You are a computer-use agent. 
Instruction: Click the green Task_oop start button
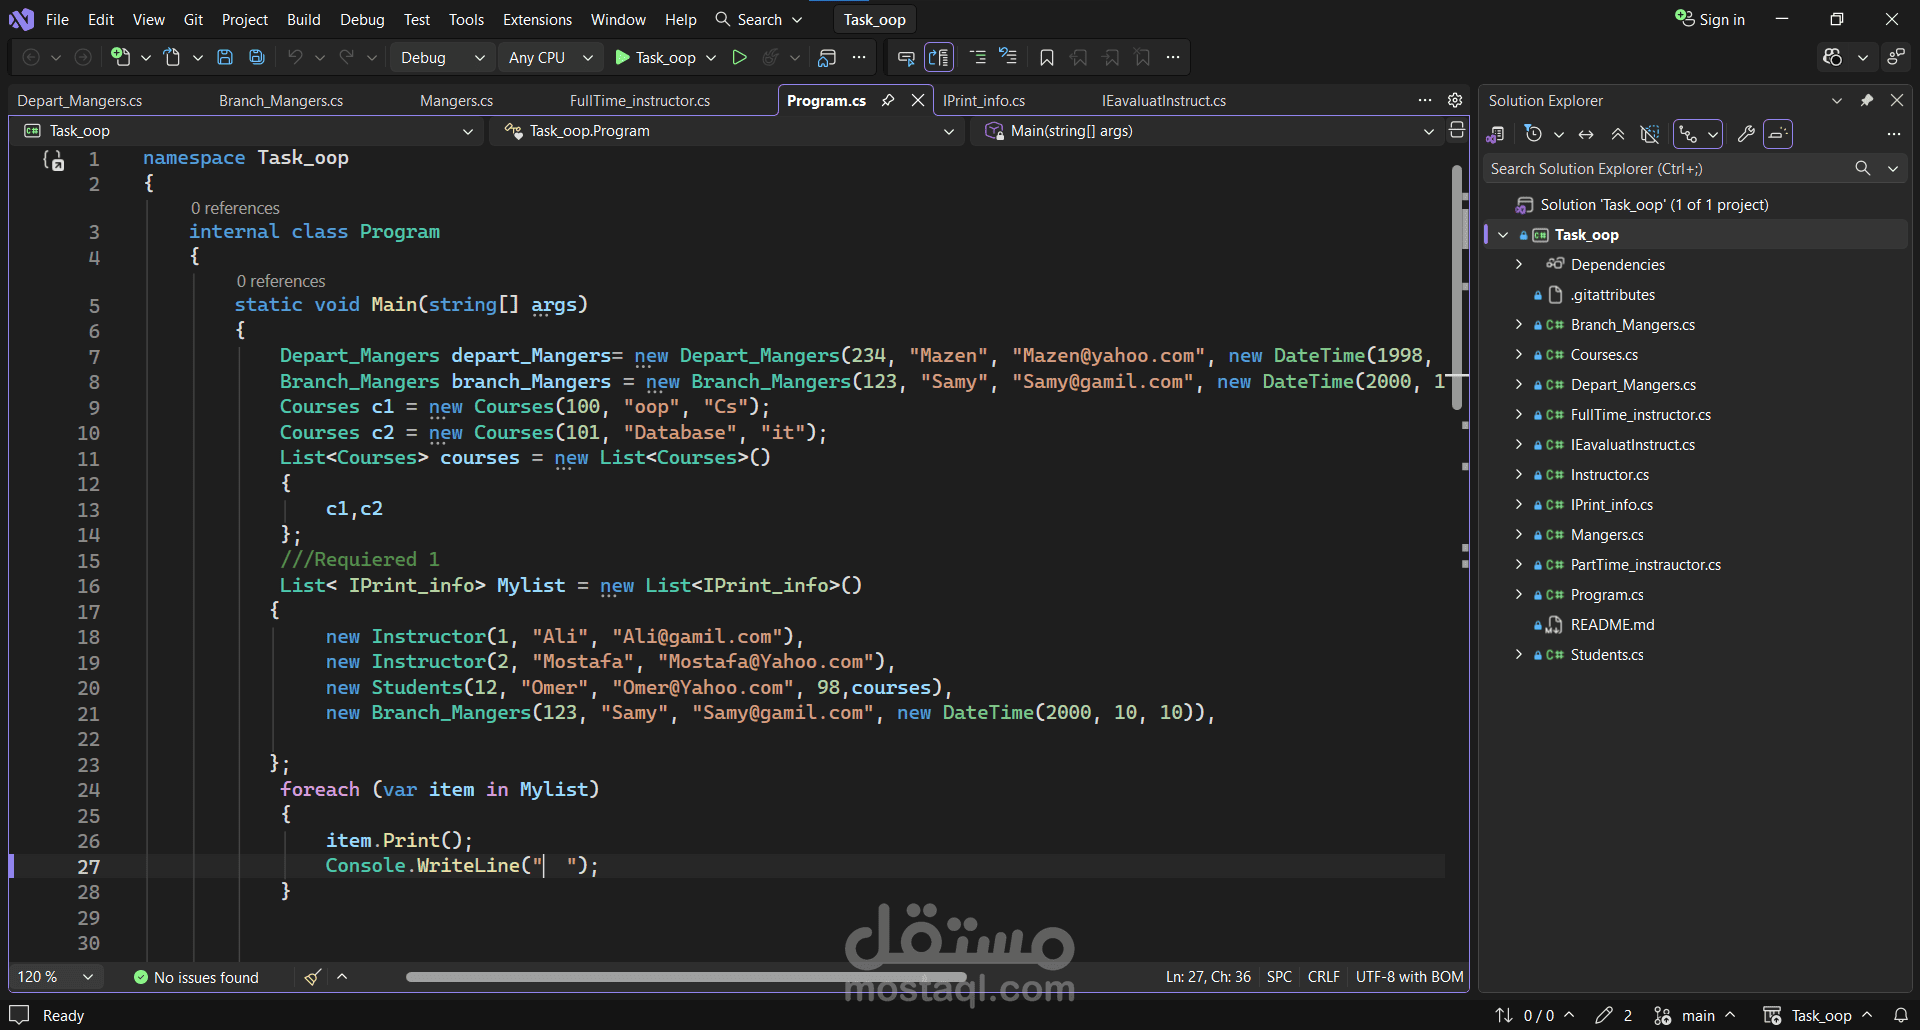pyautogui.click(x=656, y=58)
